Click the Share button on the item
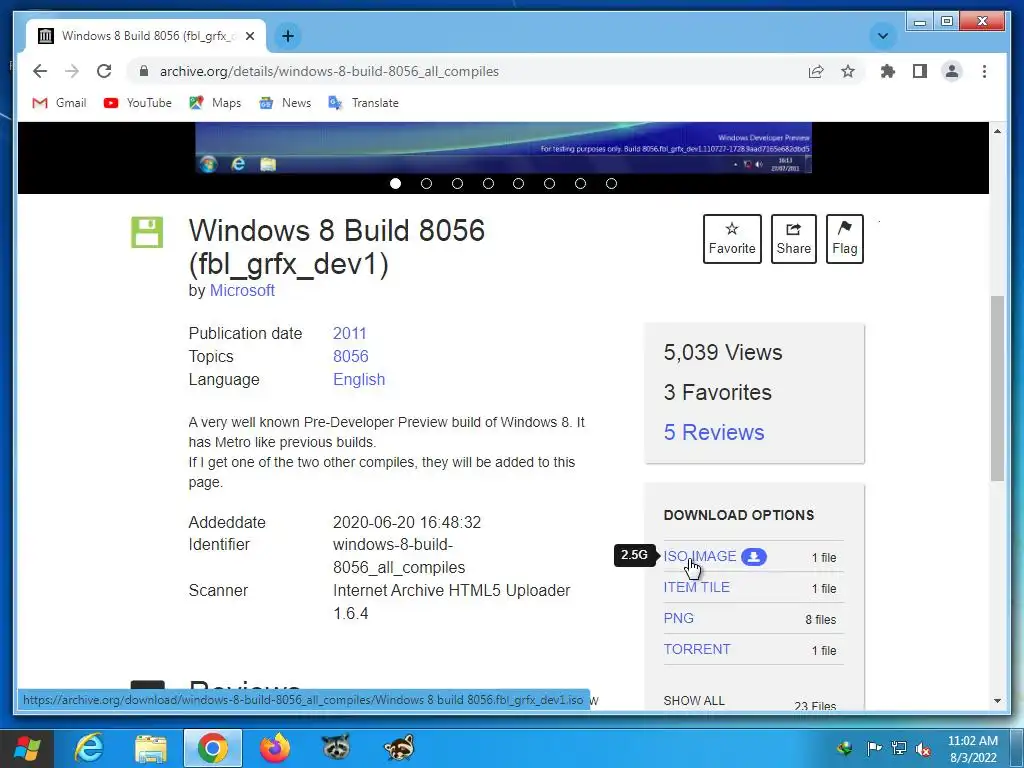Image resolution: width=1024 pixels, height=768 pixels. [x=793, y=238]
